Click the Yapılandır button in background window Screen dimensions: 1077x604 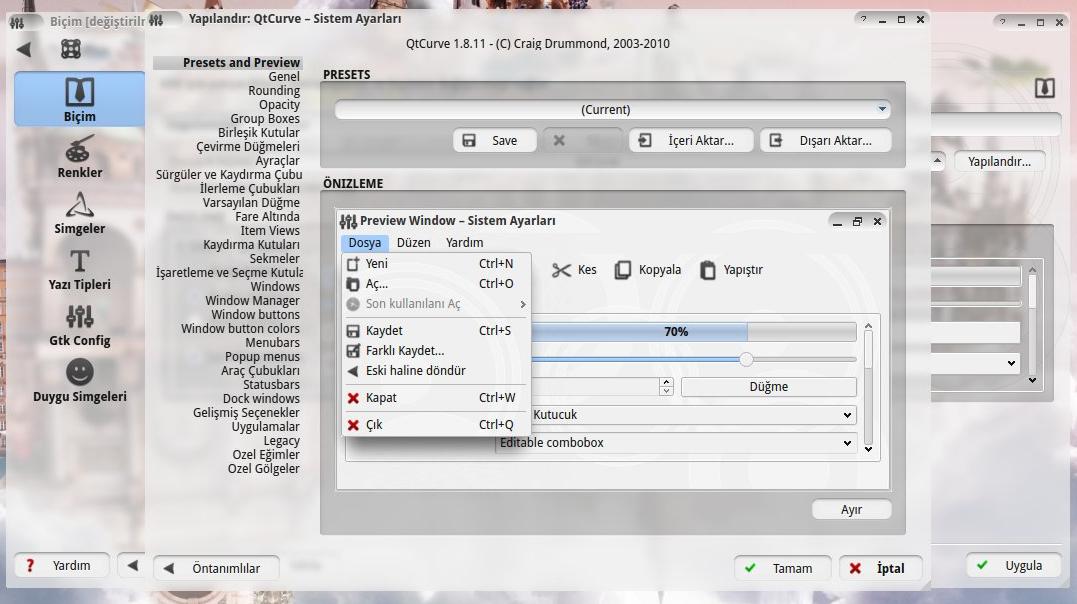coord(999,161)
